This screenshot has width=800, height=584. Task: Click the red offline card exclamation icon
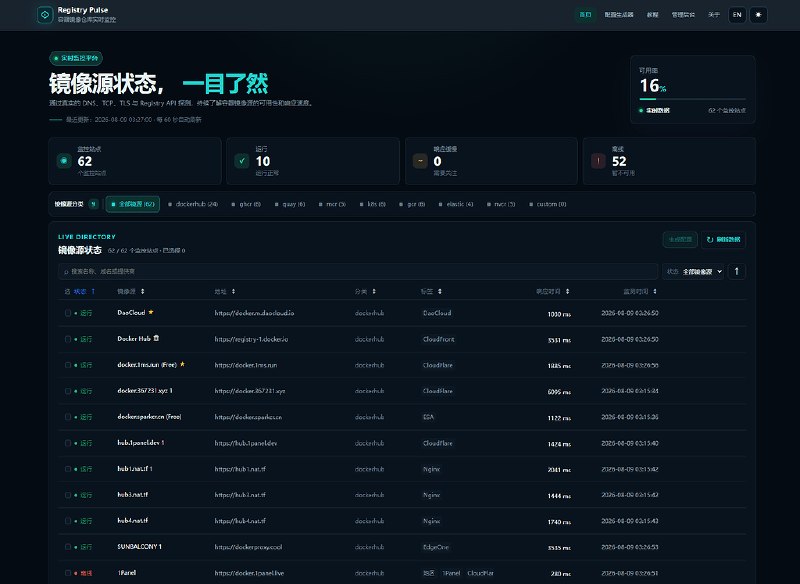[x=598, y=161]
